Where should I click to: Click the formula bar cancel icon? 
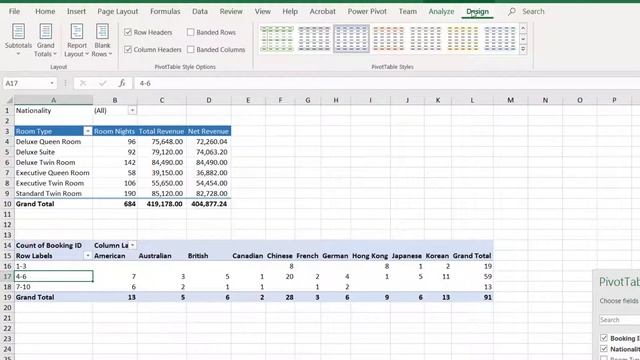point(83,83)
